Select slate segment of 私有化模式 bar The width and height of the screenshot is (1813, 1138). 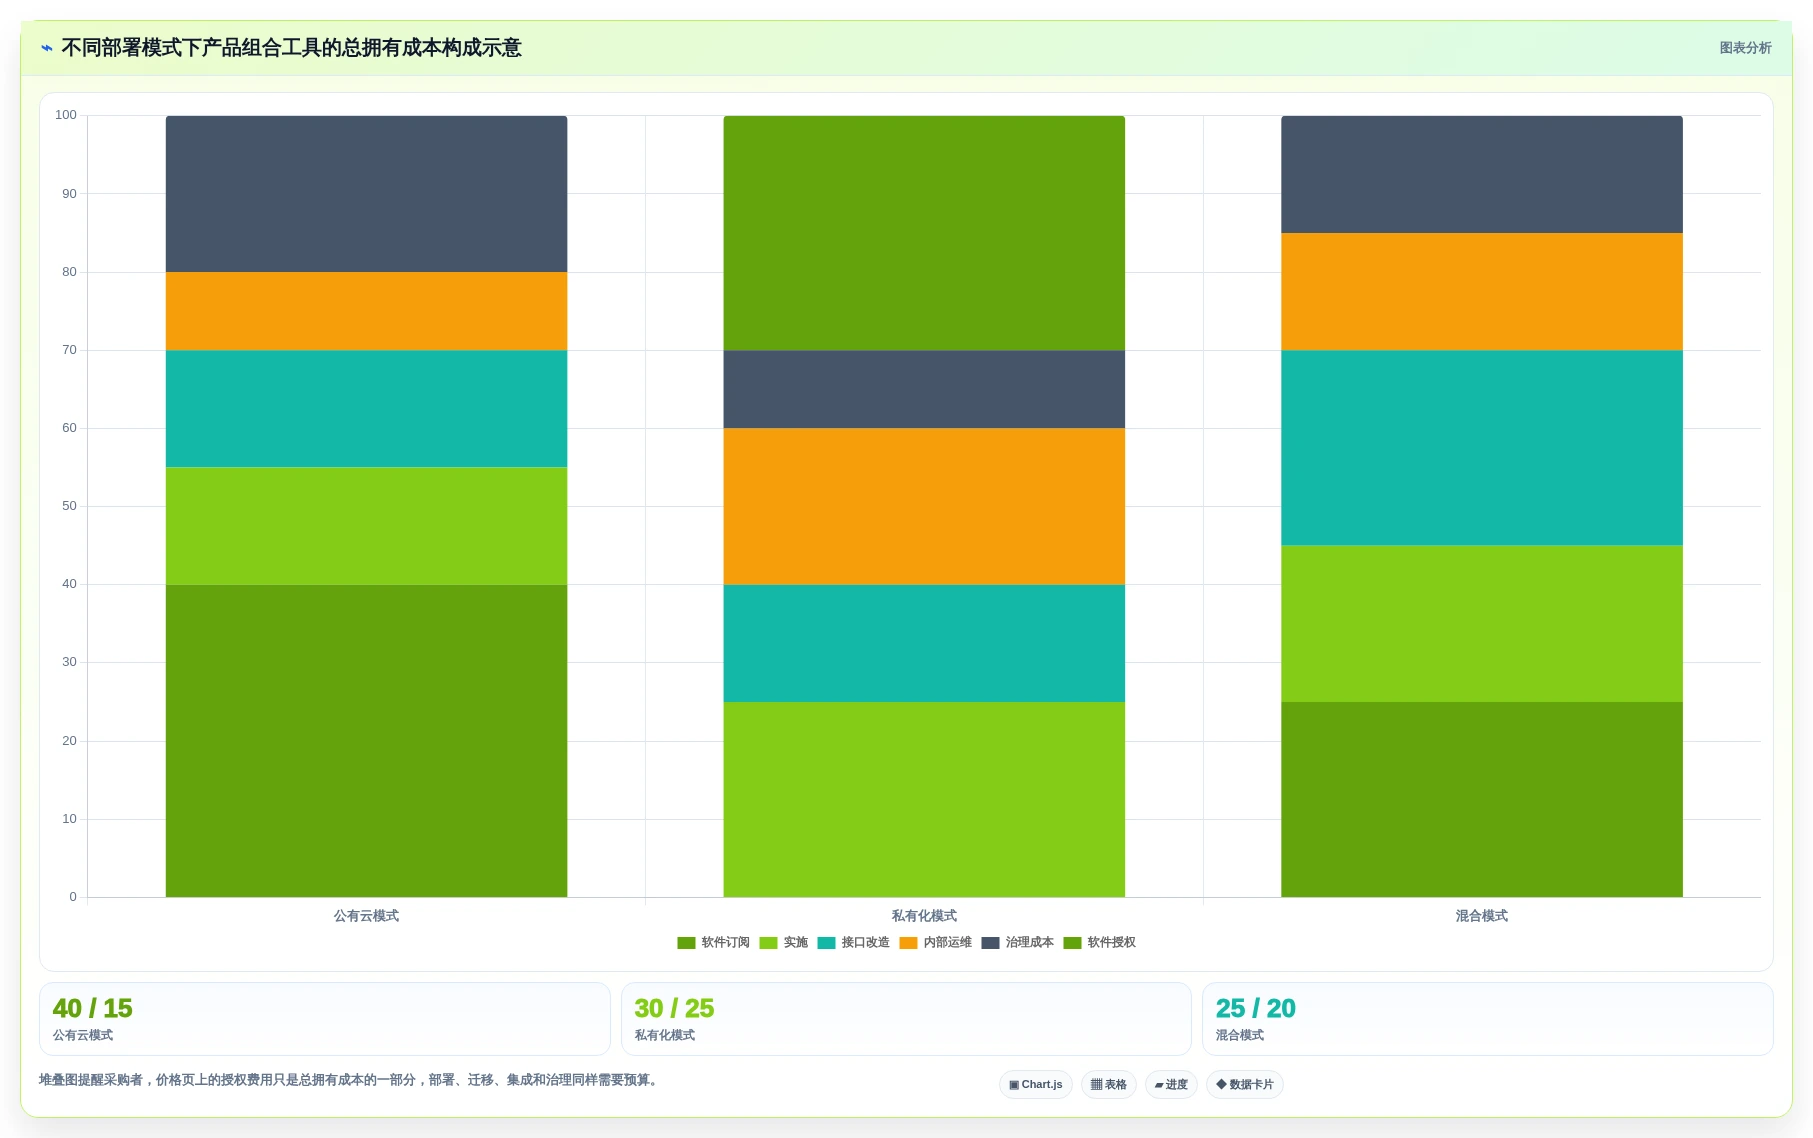point(924,389)
